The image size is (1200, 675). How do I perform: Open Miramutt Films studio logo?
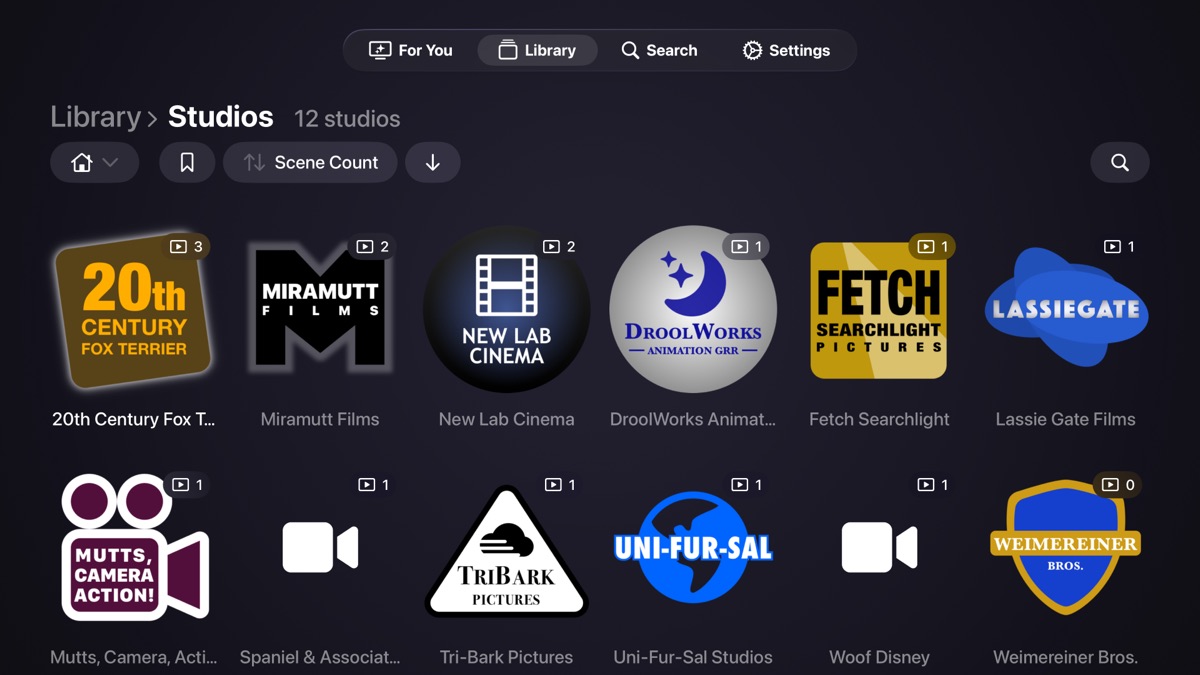320,310
